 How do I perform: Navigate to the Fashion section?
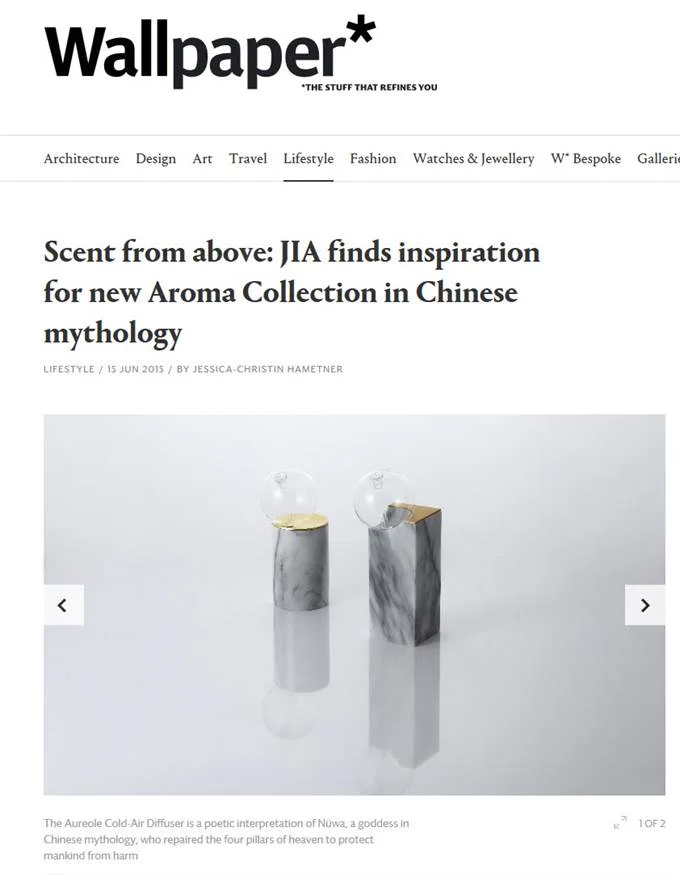click(x=373, y=159)
